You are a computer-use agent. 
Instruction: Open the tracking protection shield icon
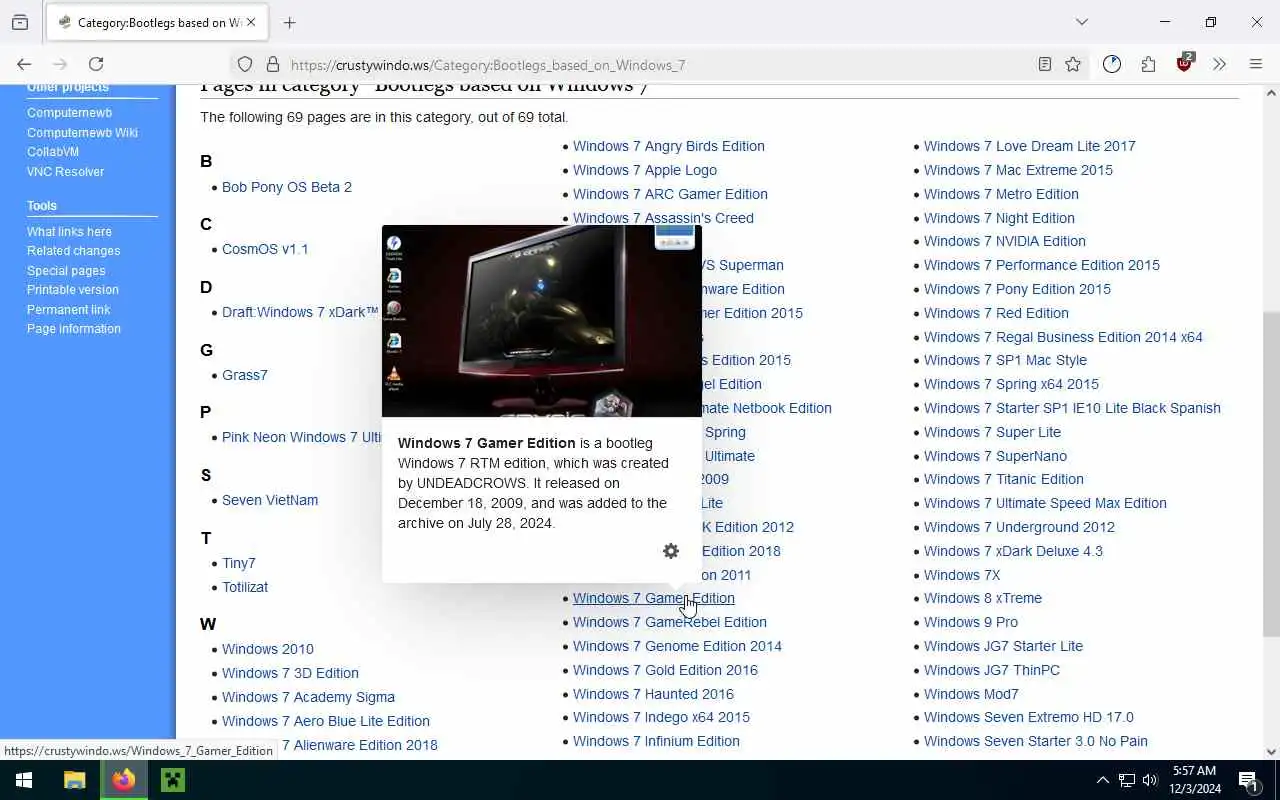(245, 64)
